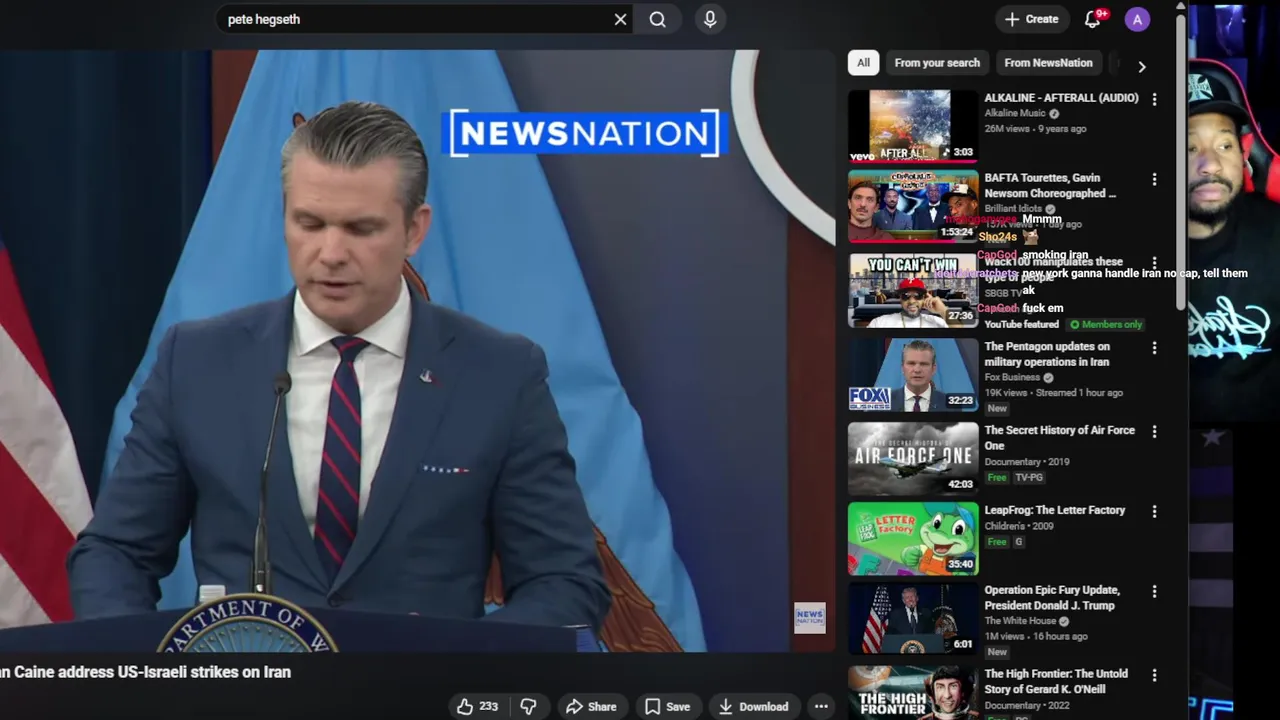Click the 233 like count
Screen dimensions: 1280x720
tap(488, 706)
